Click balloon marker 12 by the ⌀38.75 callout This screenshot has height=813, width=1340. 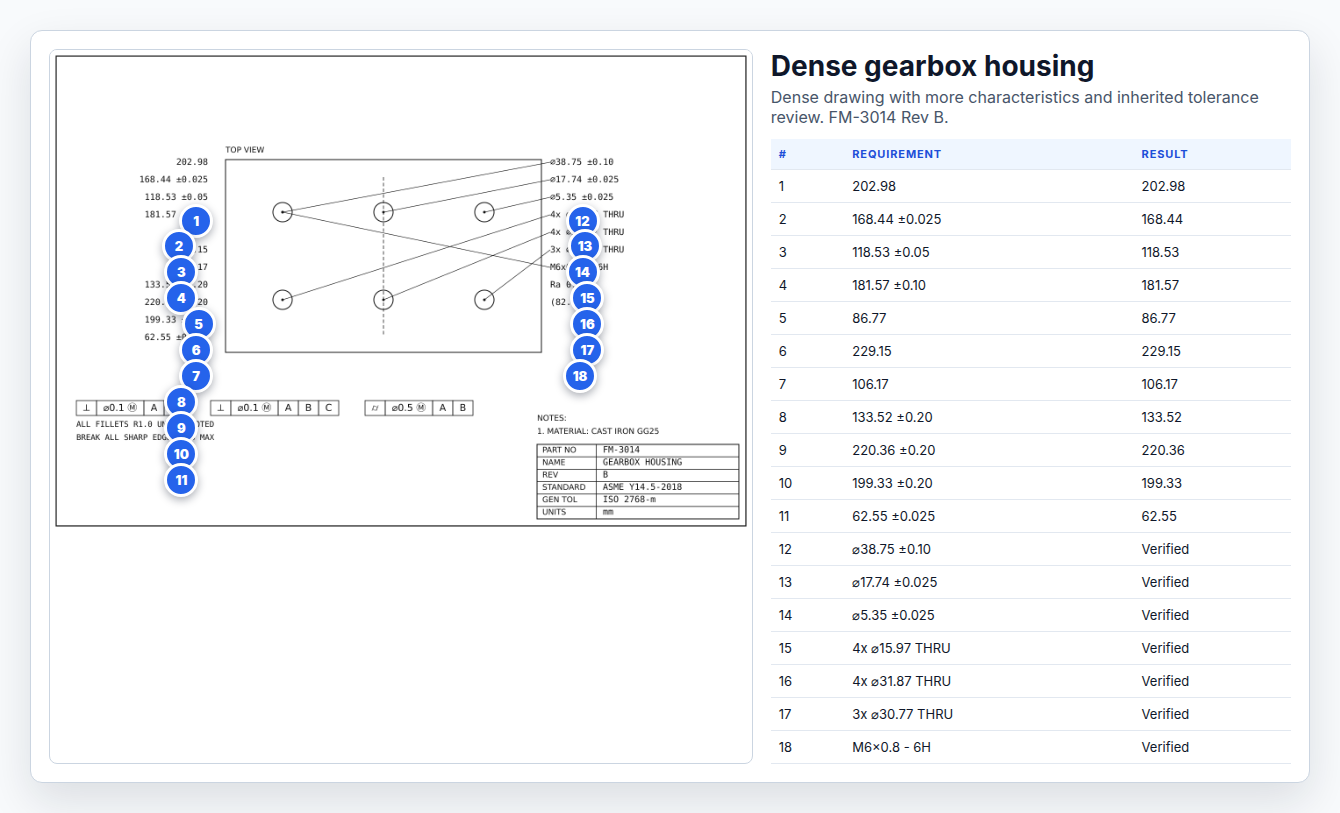click(583, 220)
